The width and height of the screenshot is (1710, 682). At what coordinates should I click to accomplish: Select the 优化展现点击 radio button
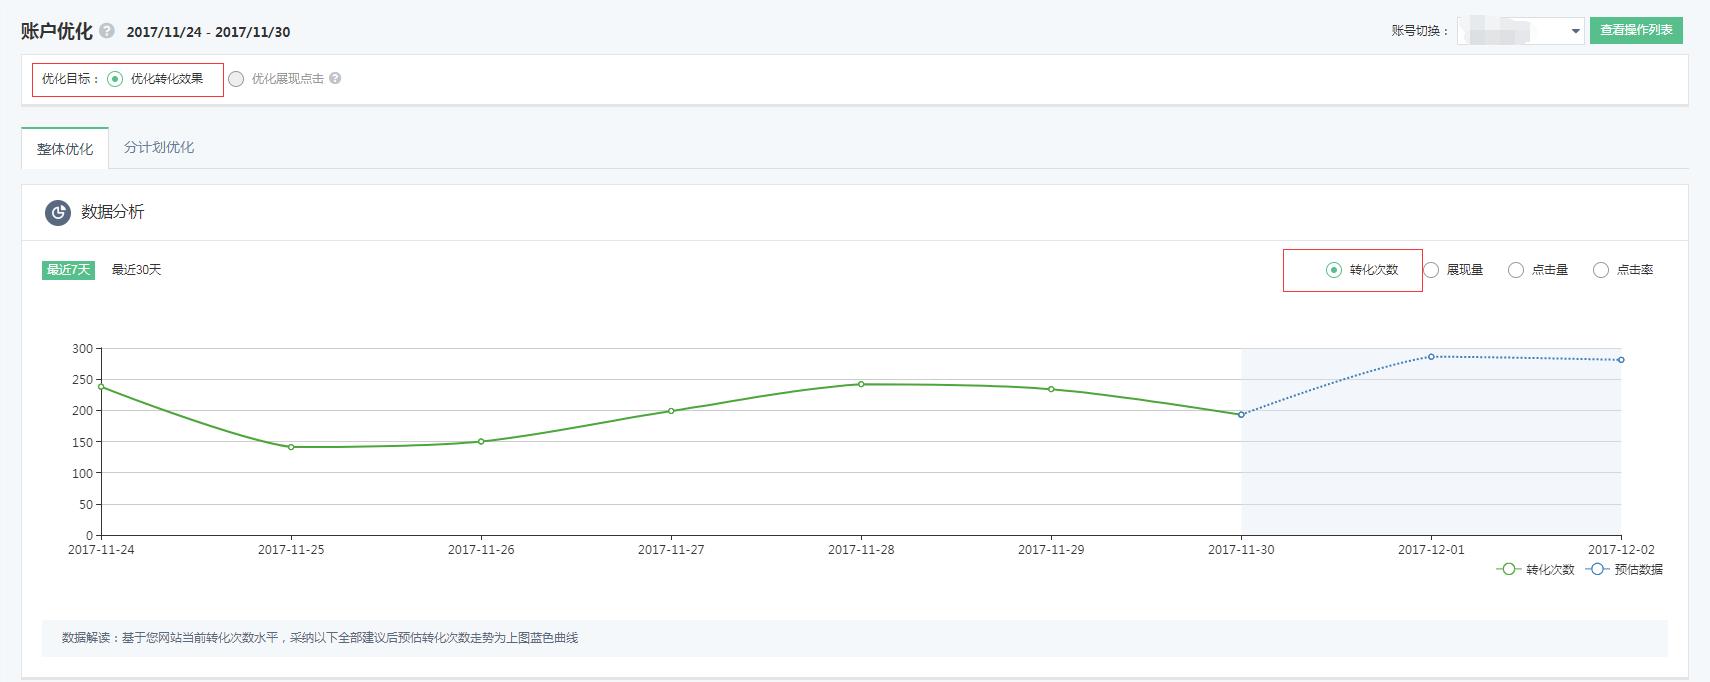click(236, 79)
